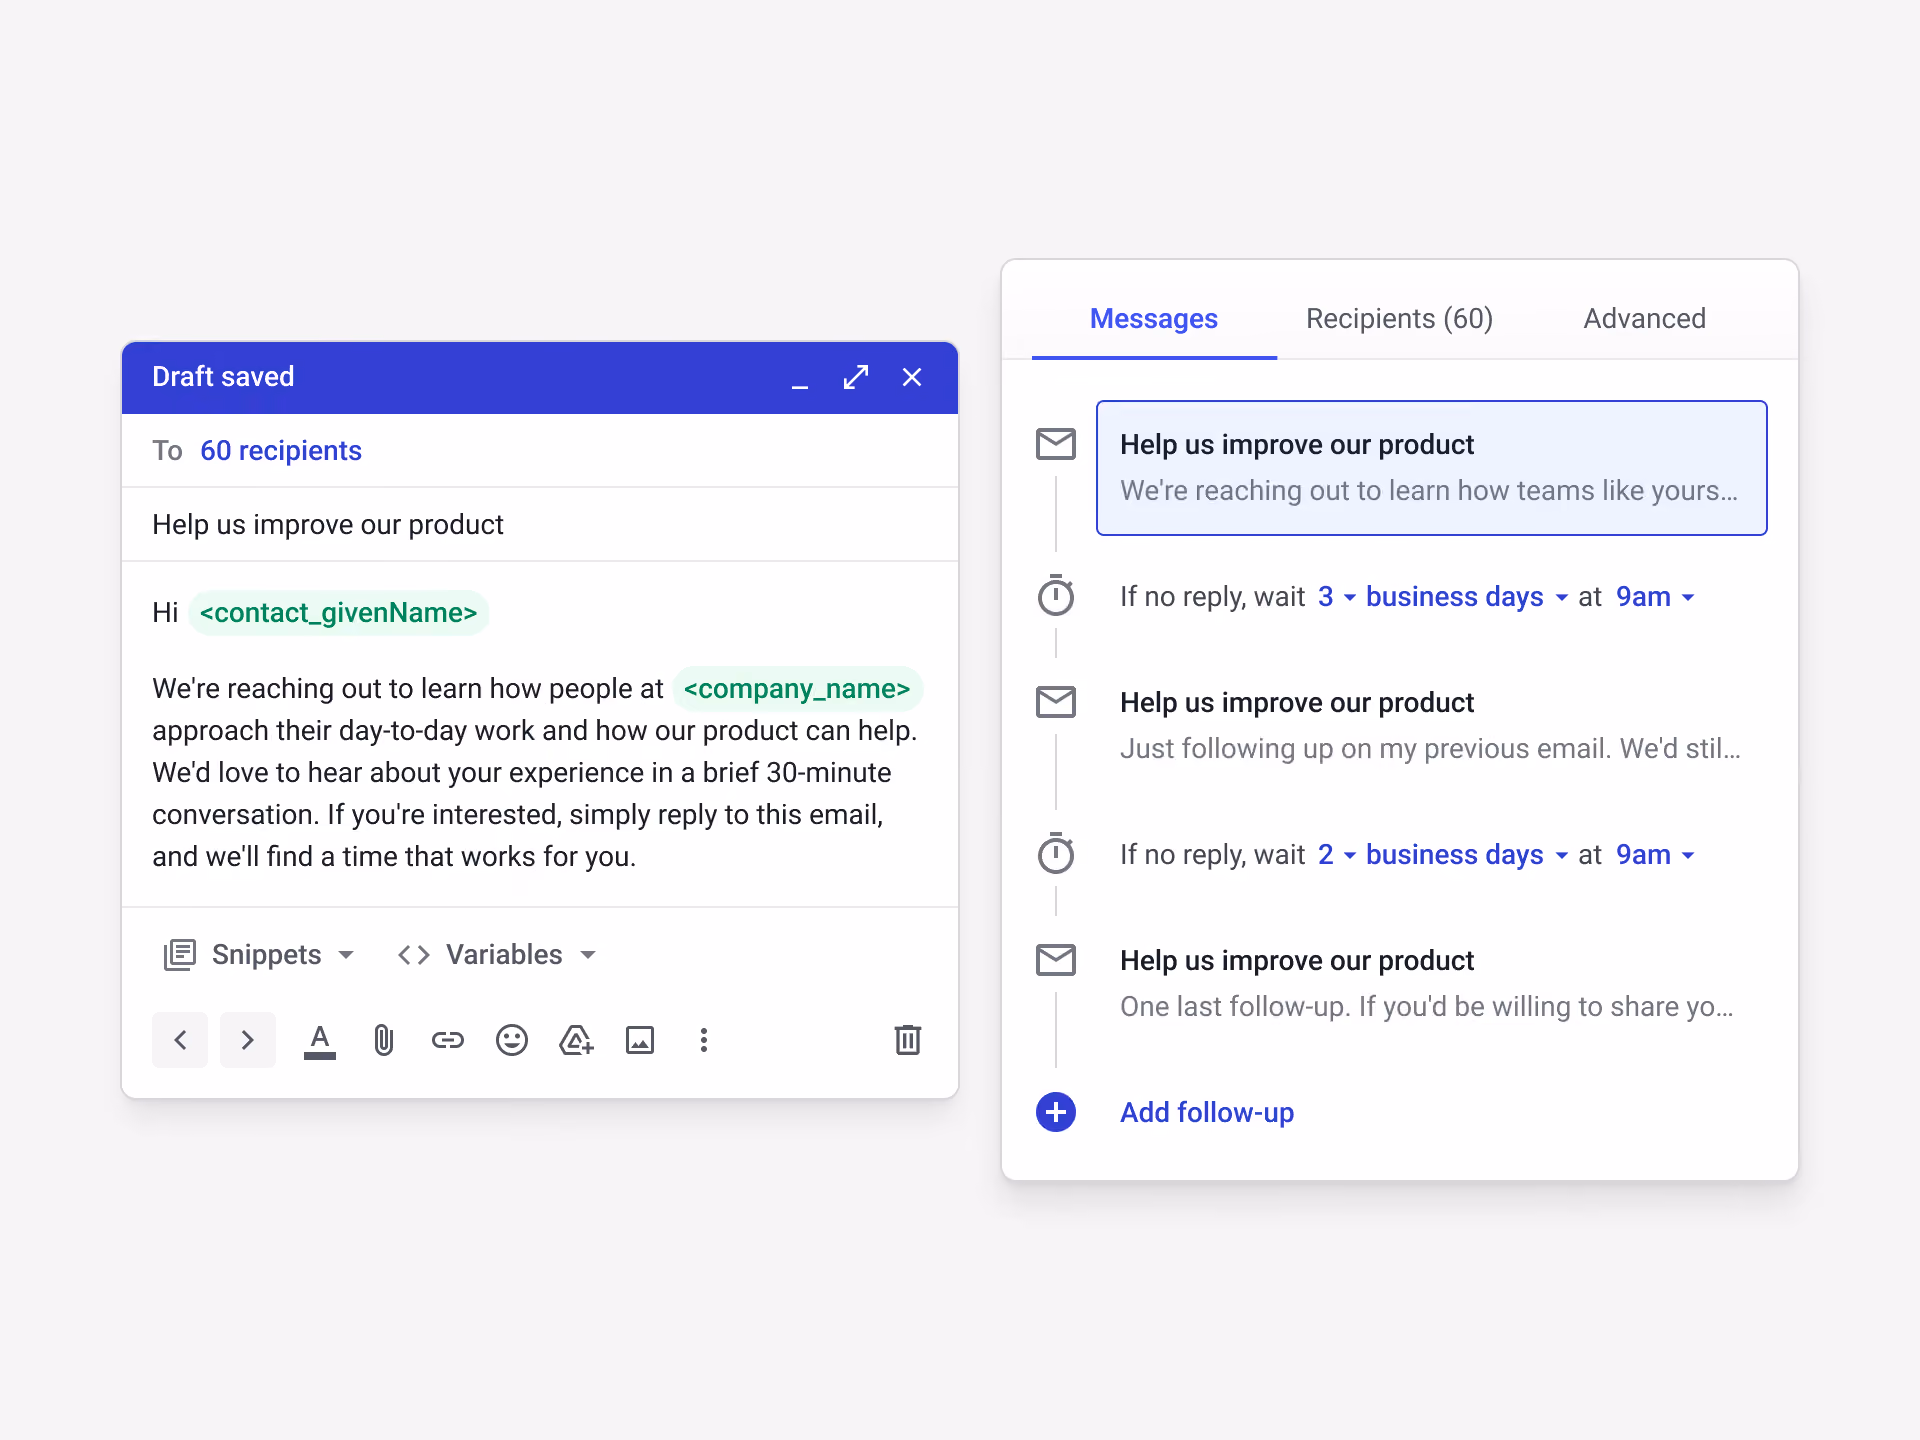1920x1440 pixels.
Task: Click the 'Add follow-up' link
Action: (x=1207, y=1113)
